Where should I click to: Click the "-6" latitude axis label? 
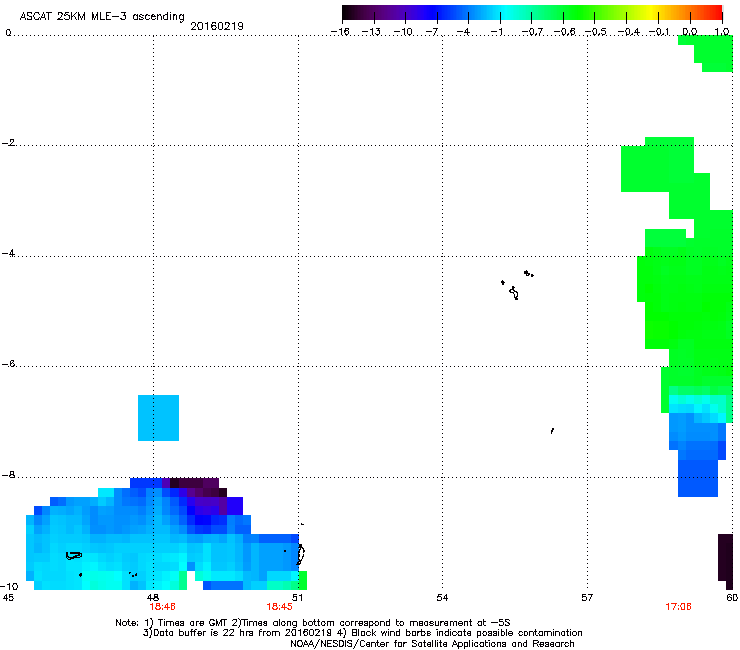8,363
